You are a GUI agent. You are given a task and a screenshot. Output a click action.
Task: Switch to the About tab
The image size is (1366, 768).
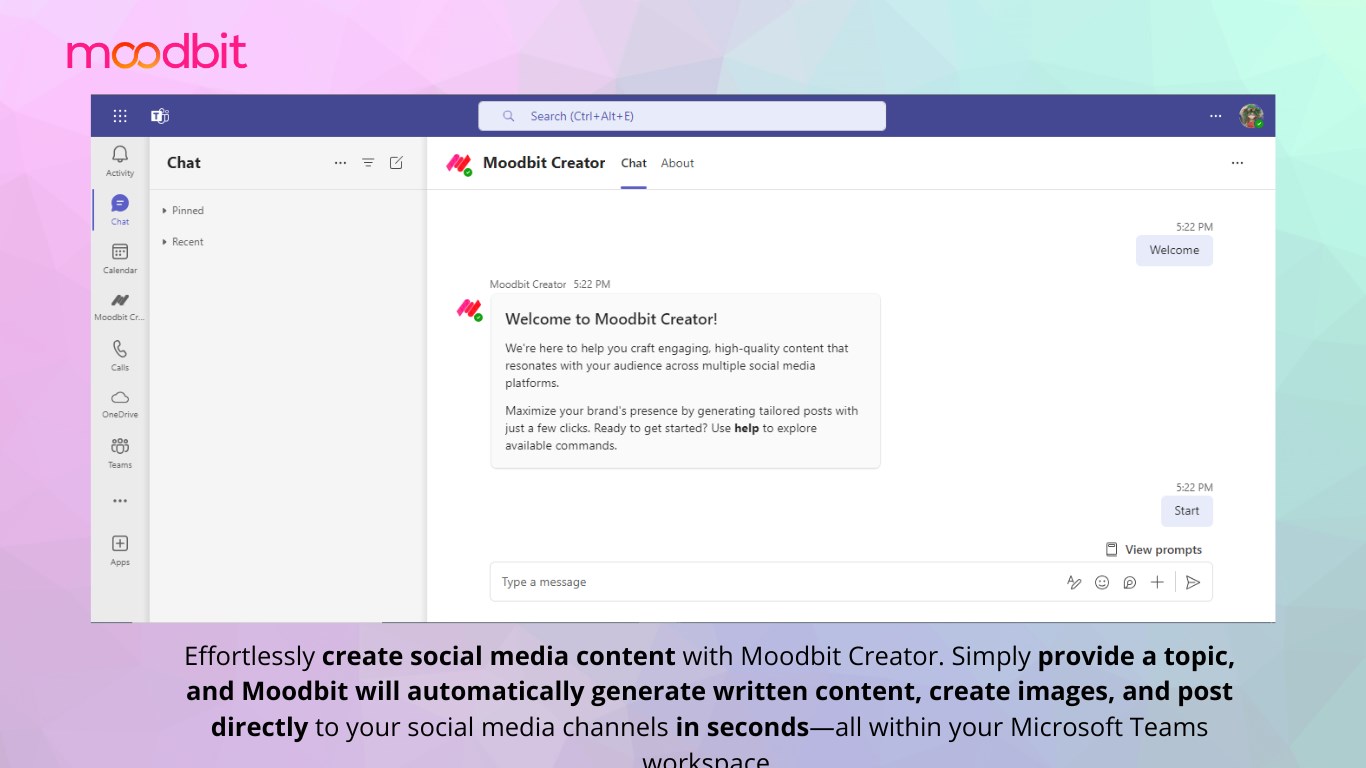[677, 163]
